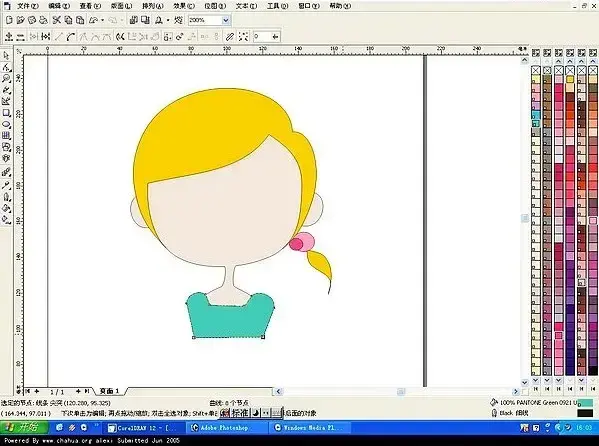
Task: Open the 效果 (Effects) menu
Action: 184,6
